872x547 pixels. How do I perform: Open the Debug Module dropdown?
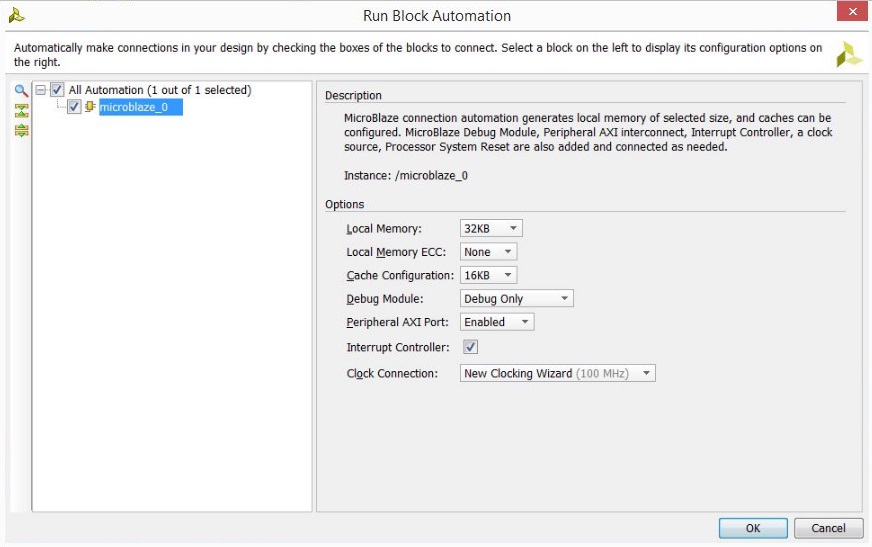pyautogui.click(x=517, y=299)
